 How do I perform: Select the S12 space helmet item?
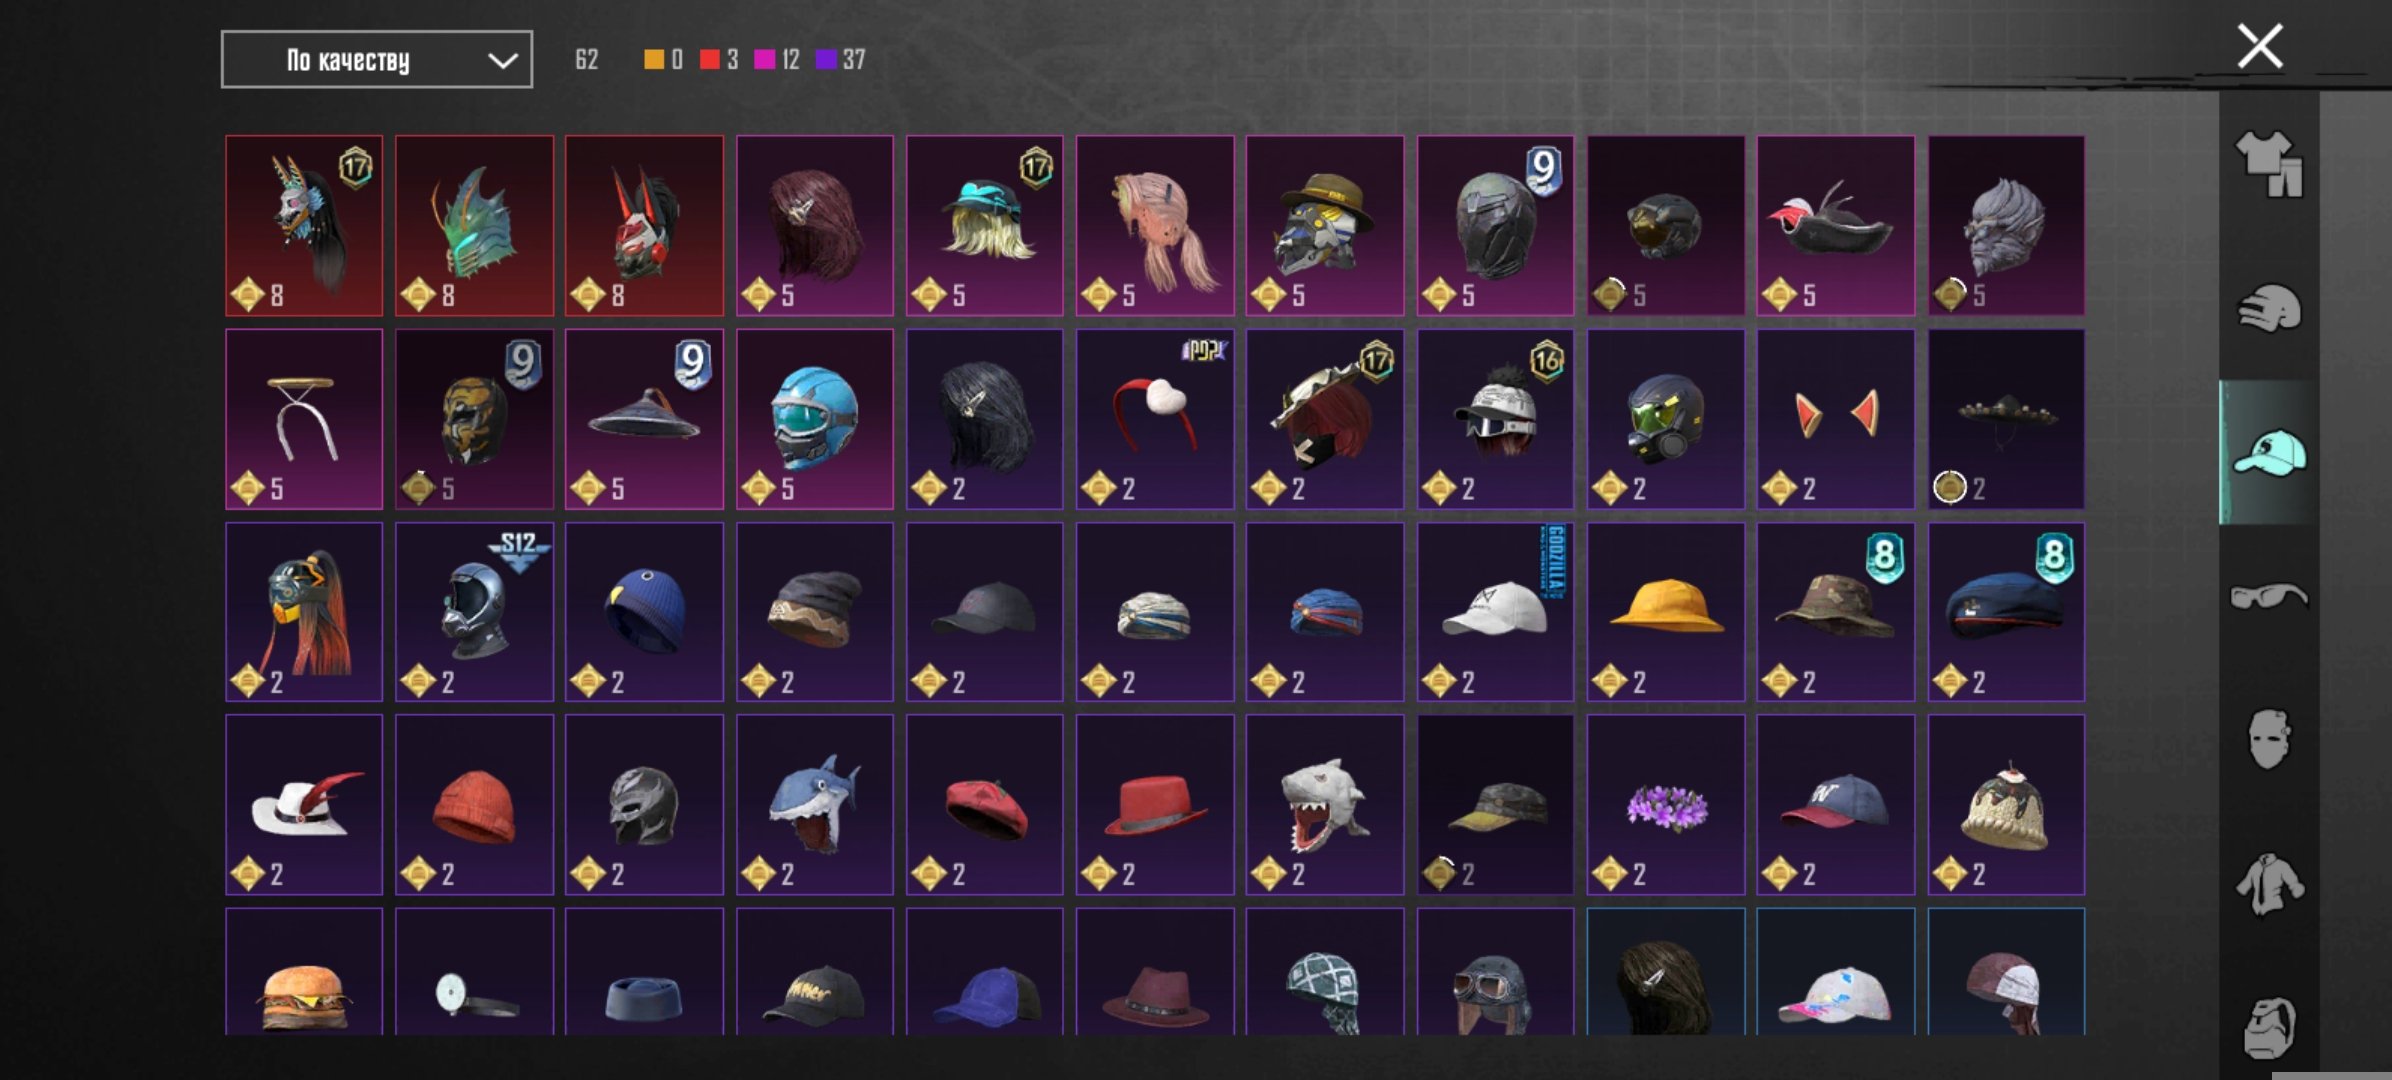[x=474, y=611]
